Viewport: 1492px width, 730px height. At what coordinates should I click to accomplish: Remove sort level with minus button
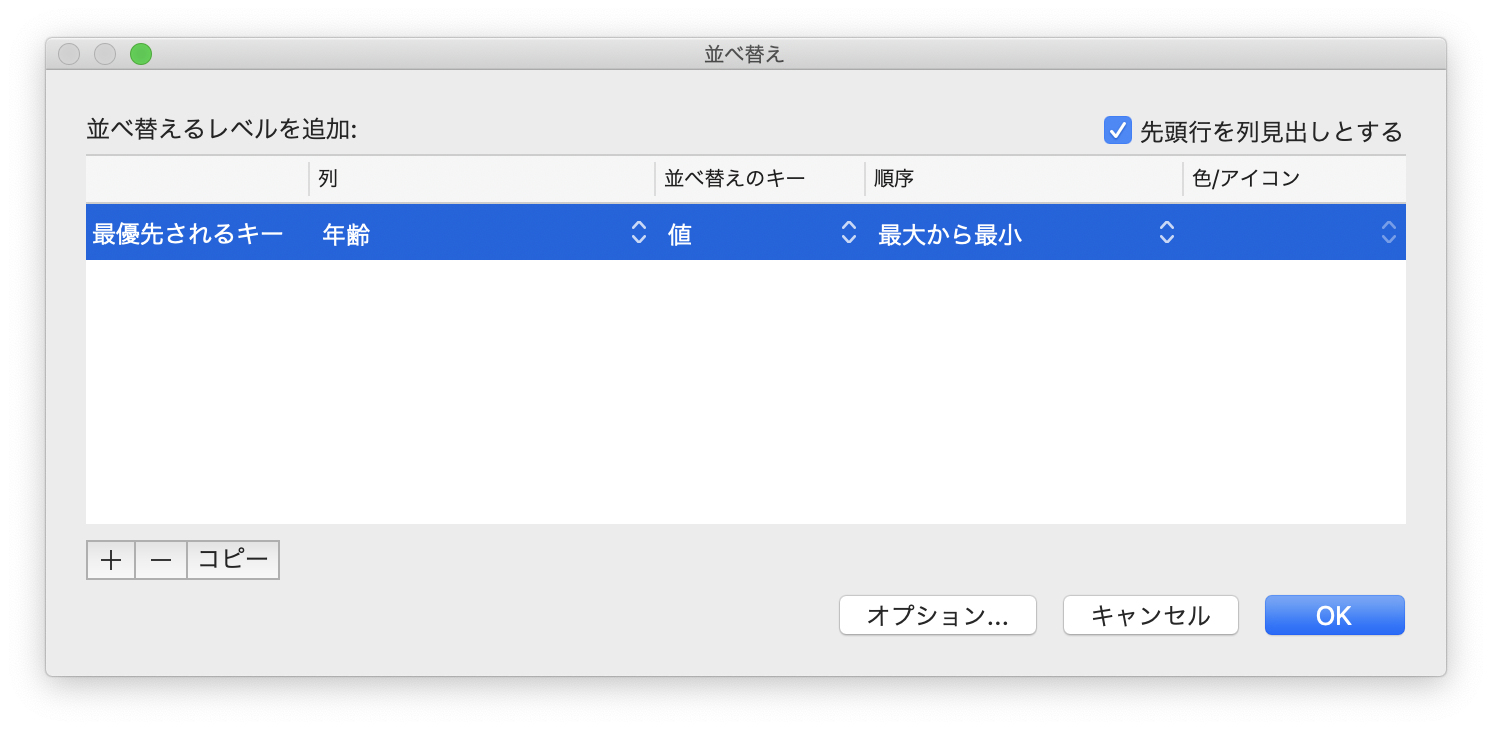pyautogui.click(x=161, y=560)
